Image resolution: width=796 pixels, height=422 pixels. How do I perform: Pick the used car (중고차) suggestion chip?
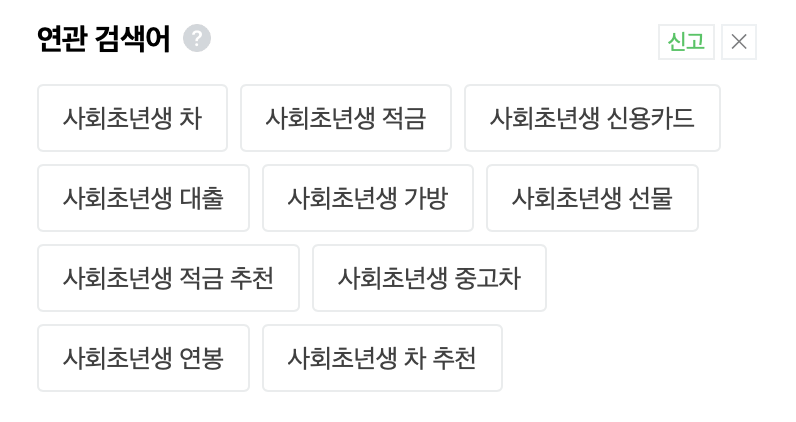[x=429, y=278]
